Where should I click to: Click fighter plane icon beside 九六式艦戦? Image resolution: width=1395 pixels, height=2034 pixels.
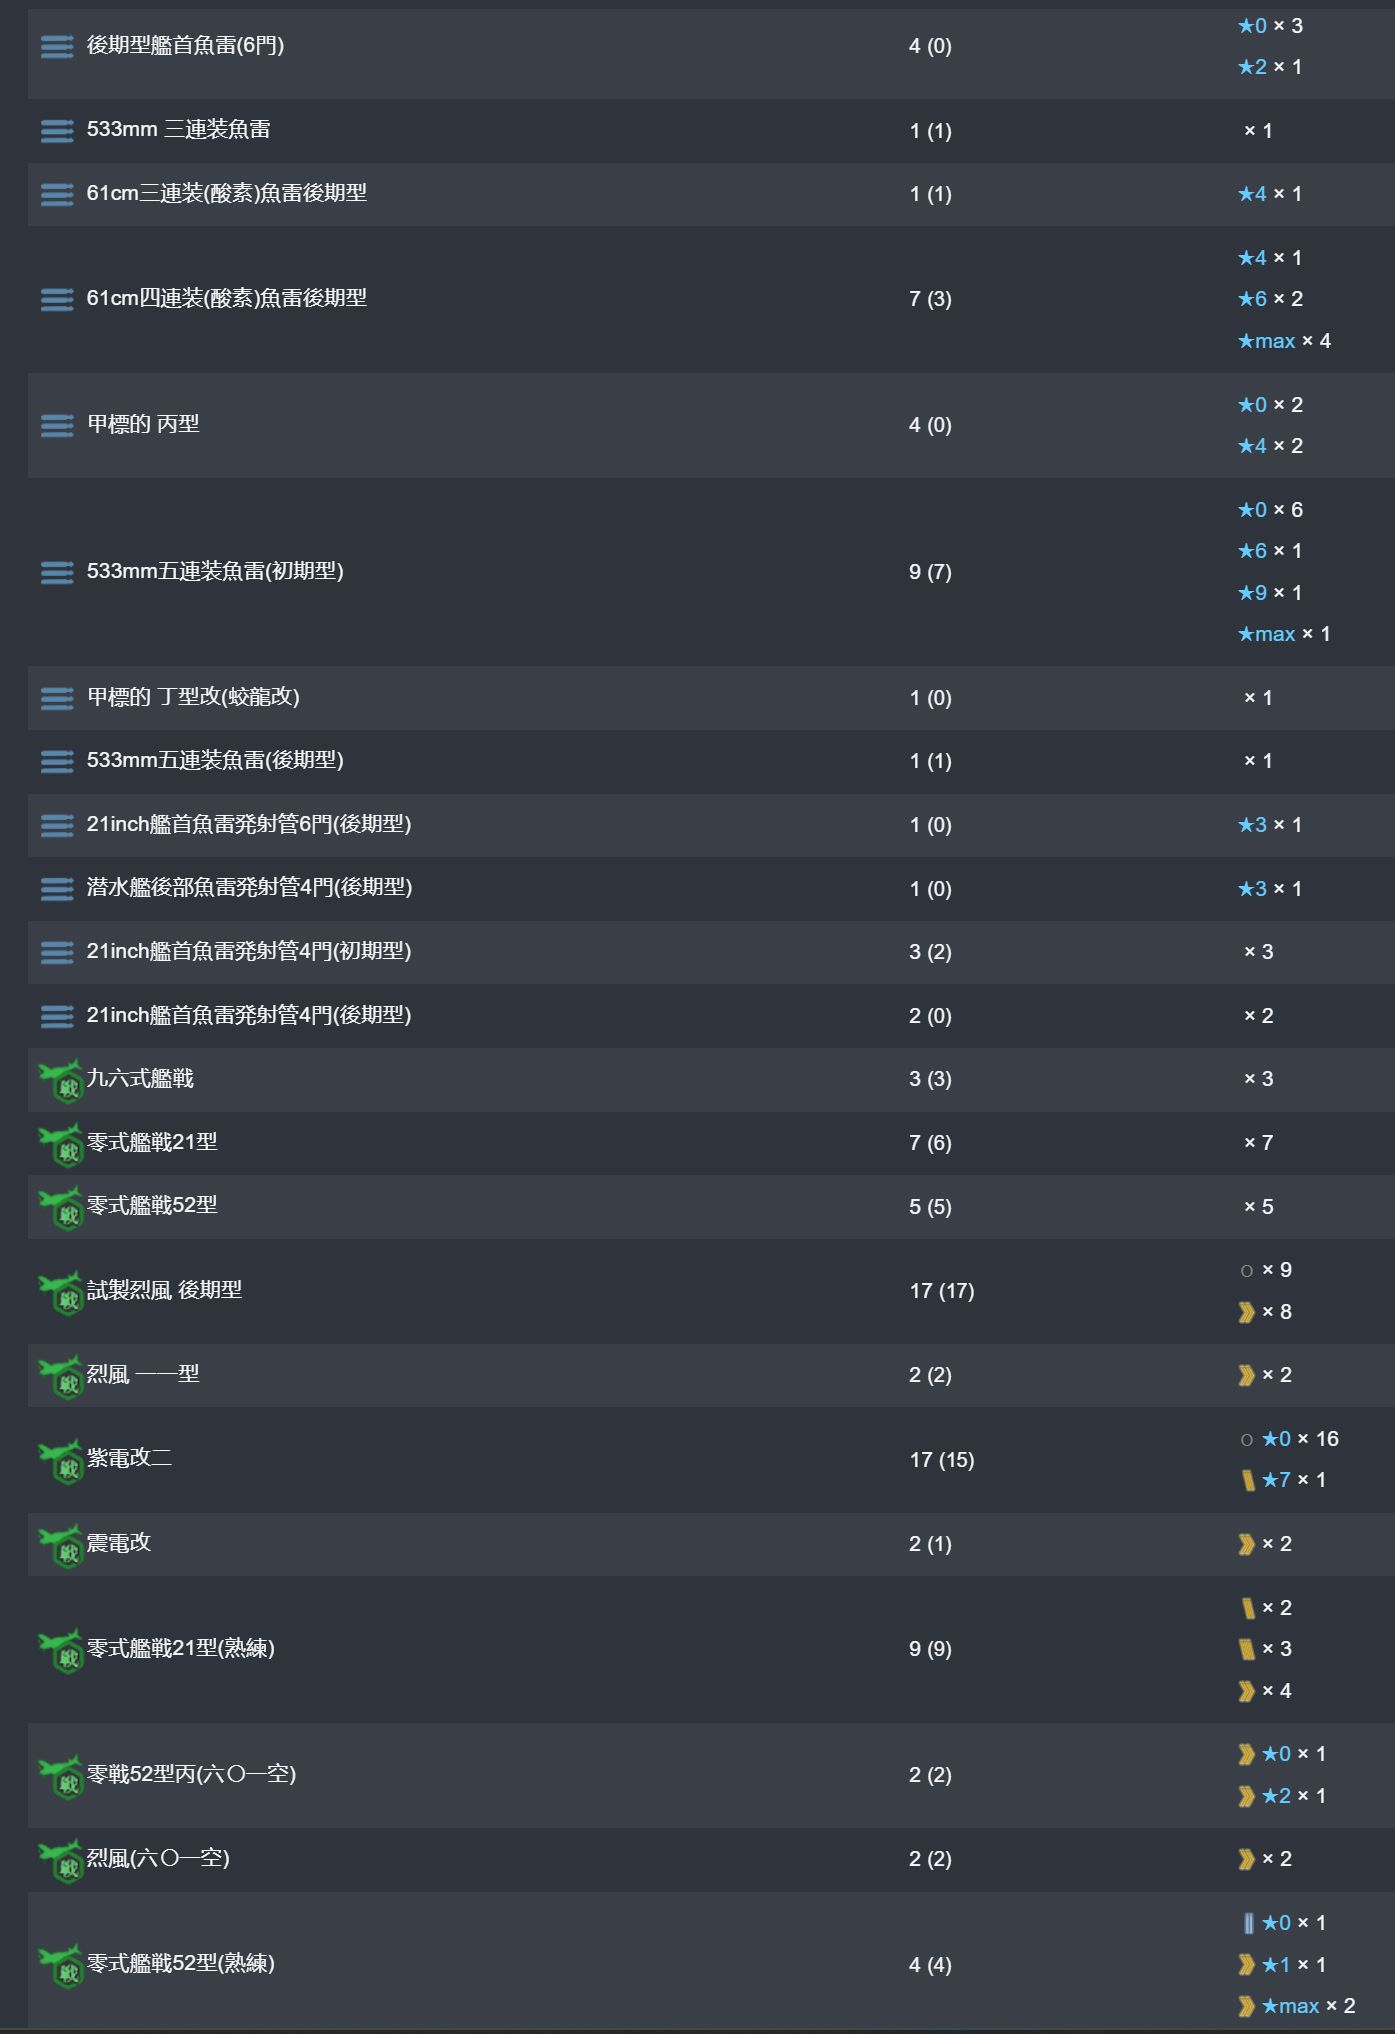[x=61, y=1081]
